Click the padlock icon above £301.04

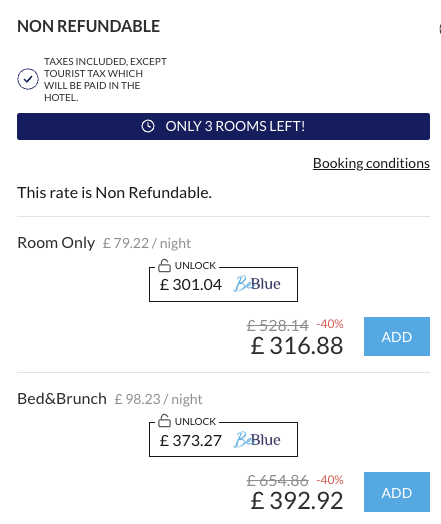pos(164,265)
